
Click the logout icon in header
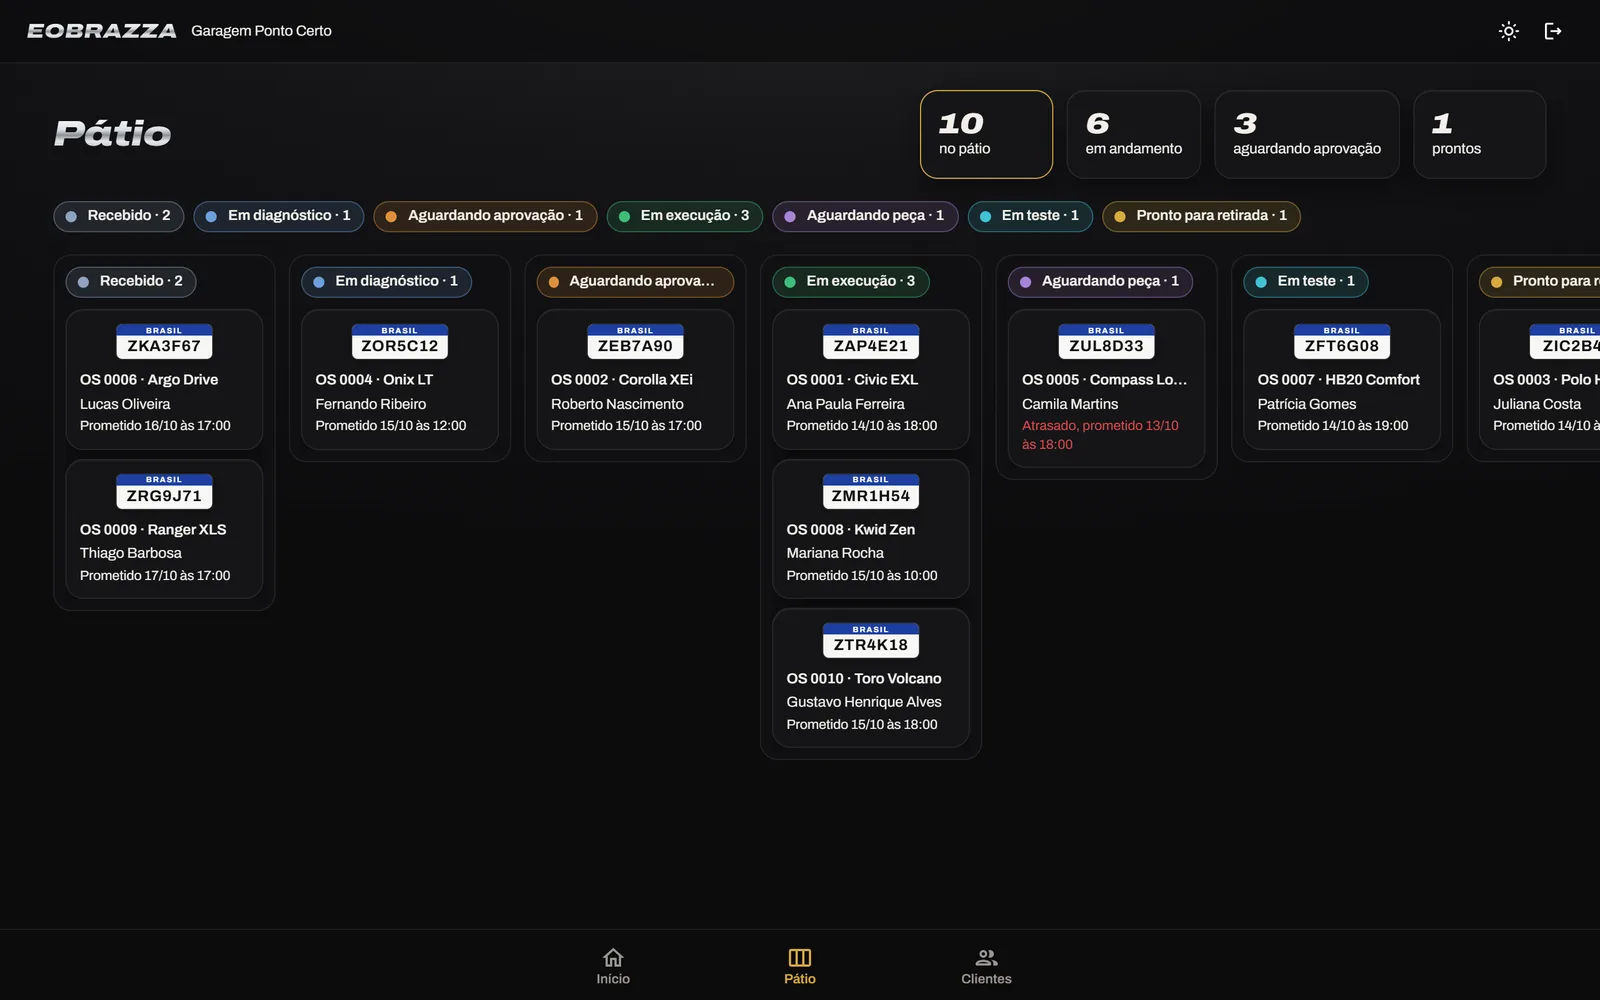1553,31
